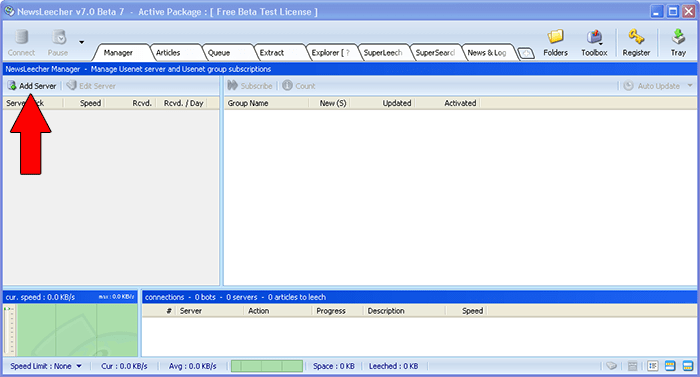Open the News & Log tab
The image size is (700, 377).
[x=487, y=53]
